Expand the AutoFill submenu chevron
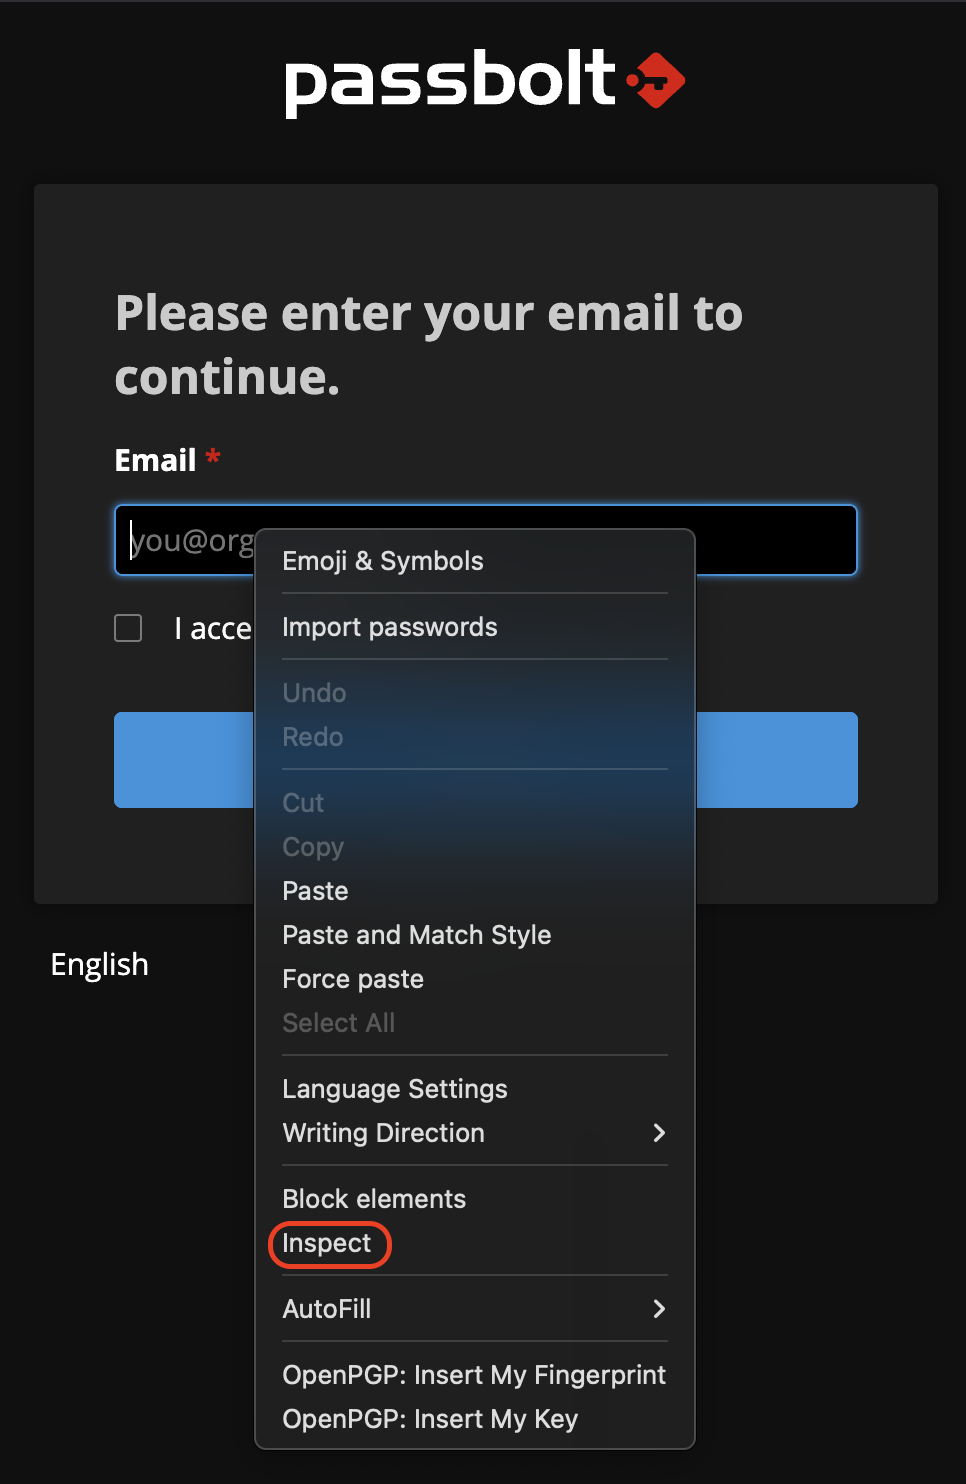 (x=658, y=1309)
